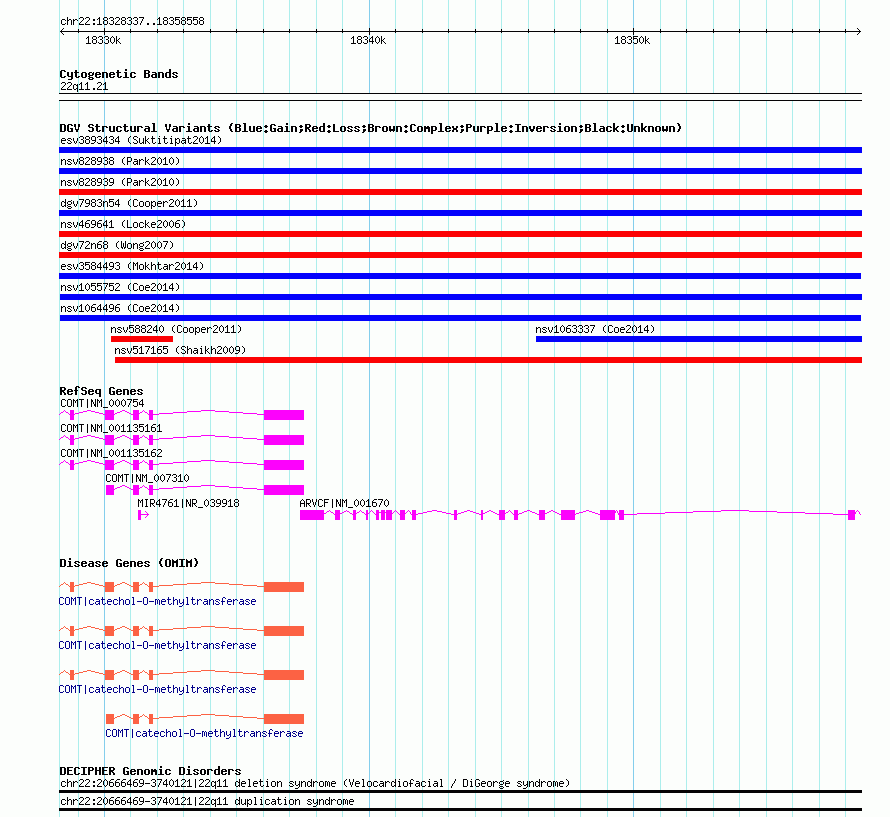Click the final ARVCF exon near right edge
This screenshot has height=817, width=890.
click(x=851, y=515)
